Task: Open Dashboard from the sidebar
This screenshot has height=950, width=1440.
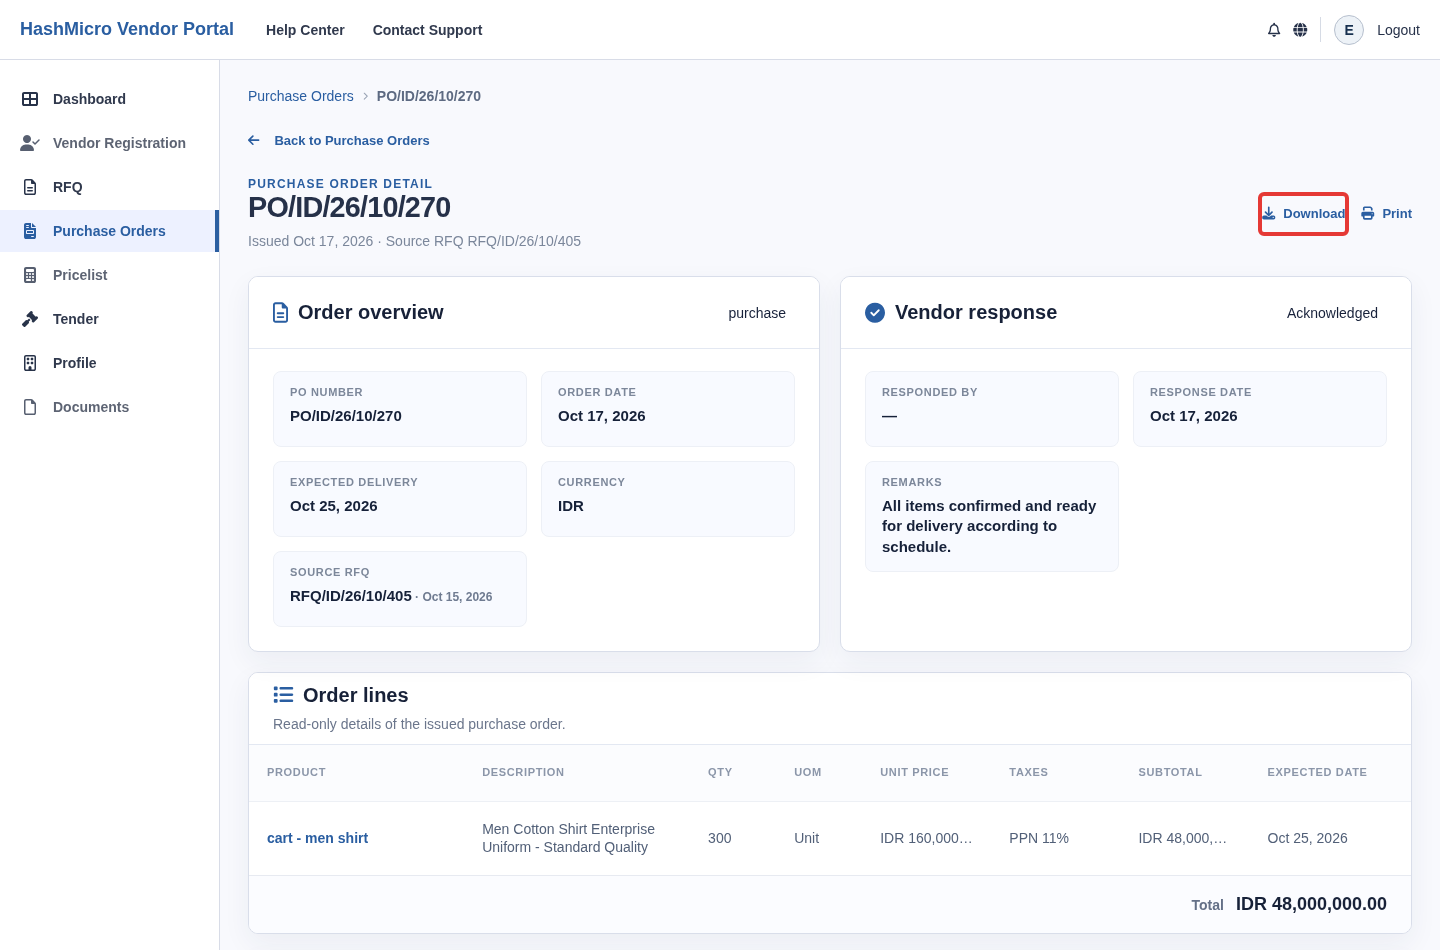Action: [x=109, y=99]
